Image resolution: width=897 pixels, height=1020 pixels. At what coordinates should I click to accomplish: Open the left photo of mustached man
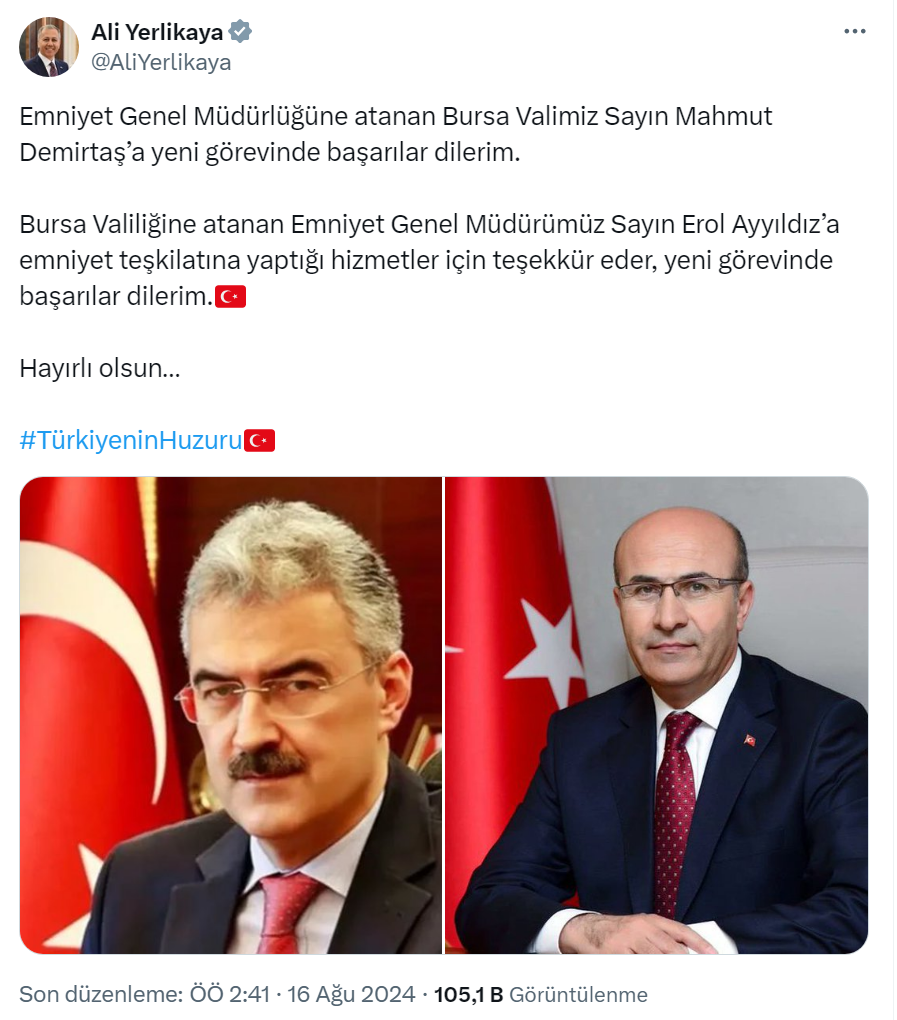pyautogui.click(x=231, y=716)
